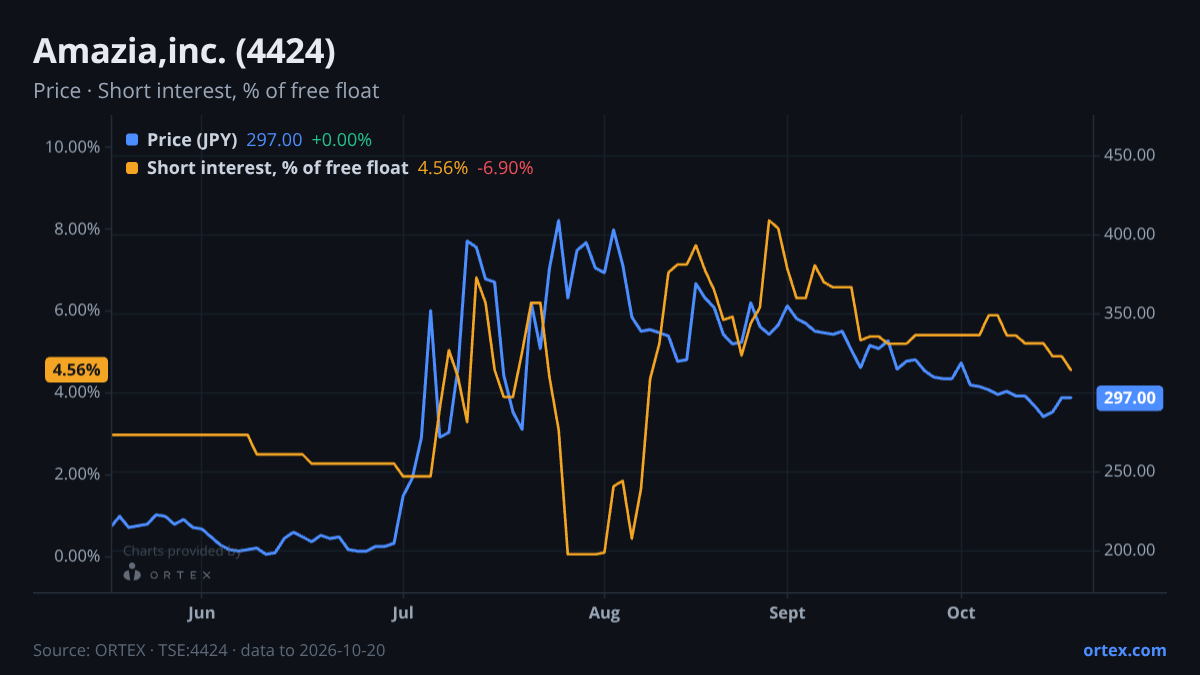Click the 2.00% left axis label
Screen dimensions: 1200x675
[x=77, y=474]
